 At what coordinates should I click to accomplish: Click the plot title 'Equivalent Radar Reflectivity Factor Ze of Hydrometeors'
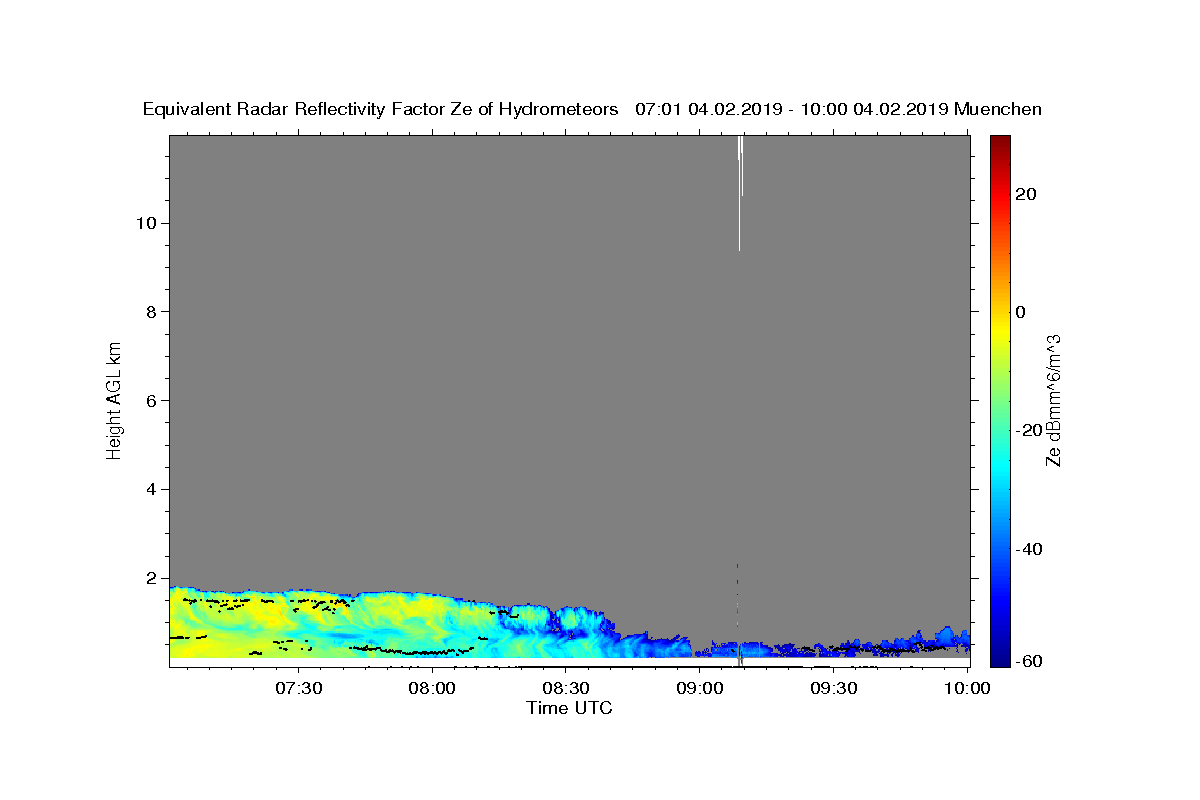(x=381, y=110)
